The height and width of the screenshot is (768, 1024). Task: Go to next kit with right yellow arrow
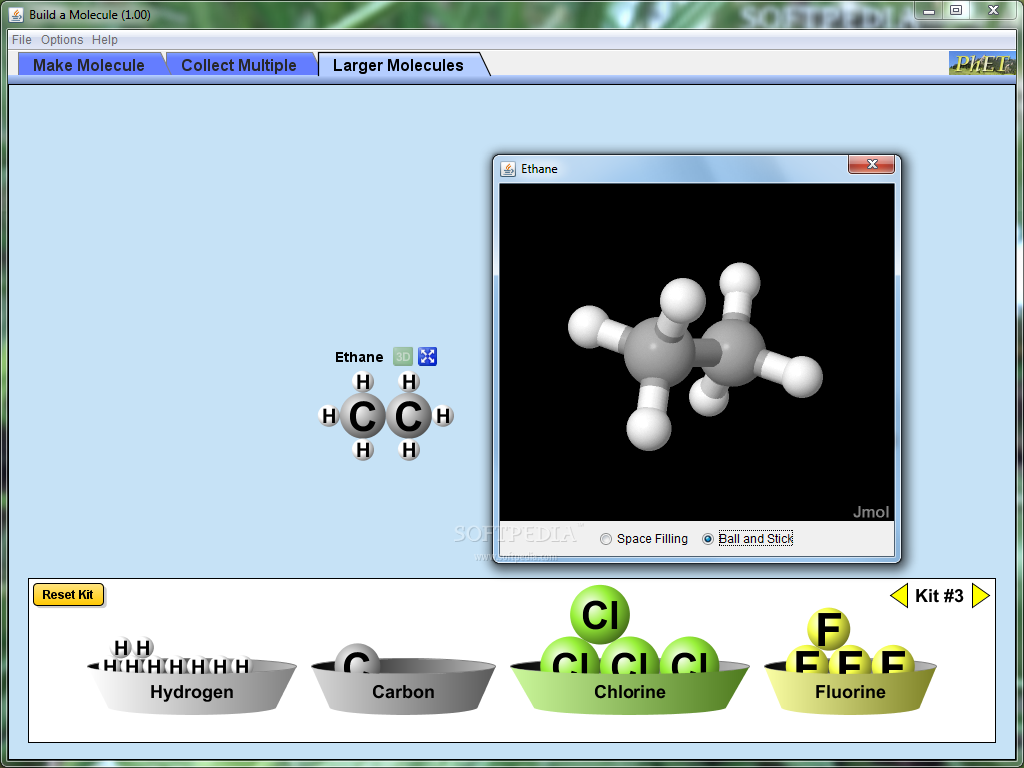[x=981, y=596]
